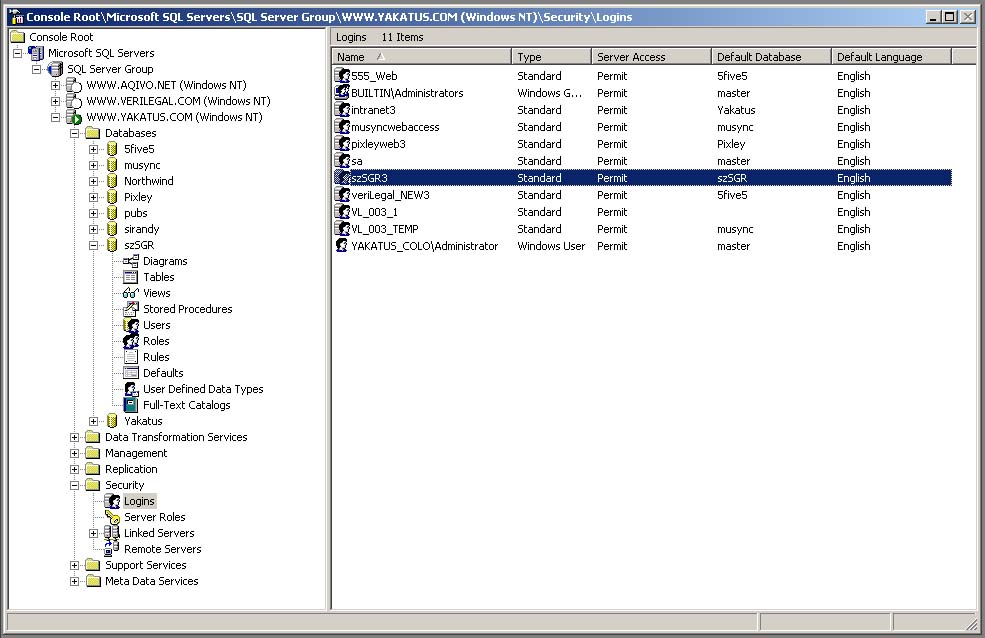Select the Support Services folder
The image size is (985, 638).
pyautogui.click(x=145, y=565)
